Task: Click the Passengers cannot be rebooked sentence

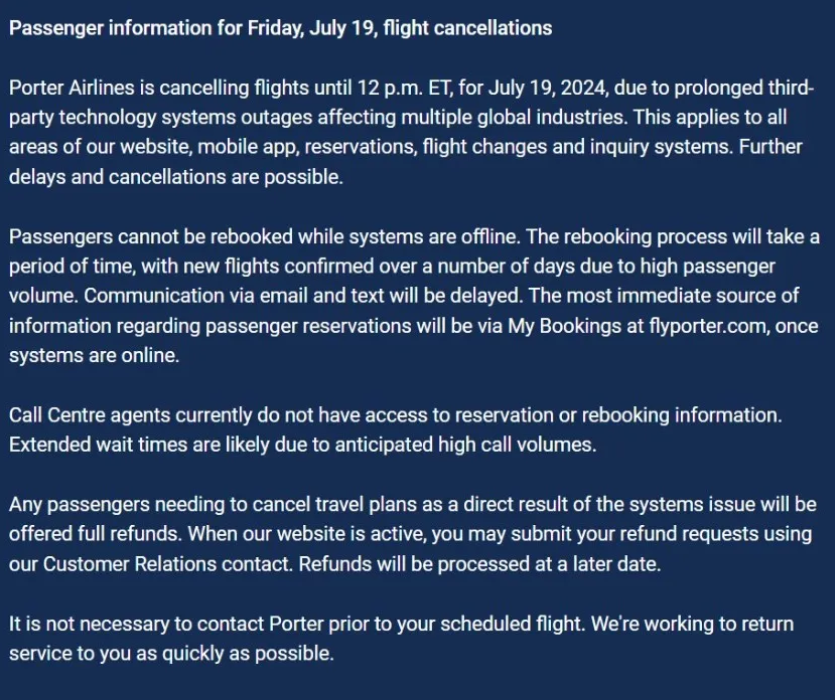Action: pyautogui.click(x=264, y=237)
